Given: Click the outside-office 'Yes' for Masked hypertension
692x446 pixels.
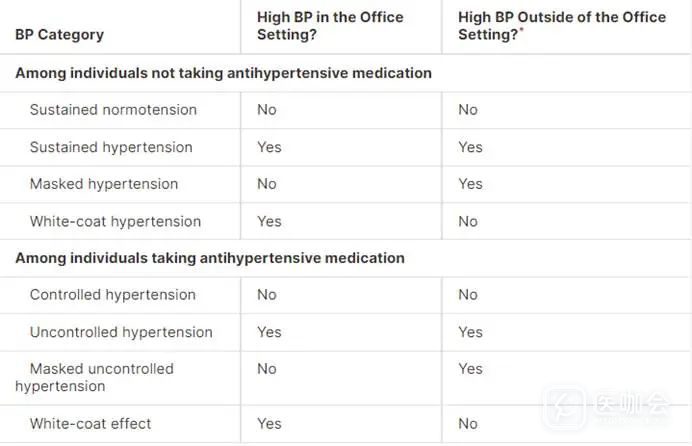Looking at the screenshot, I should [470, 184].
